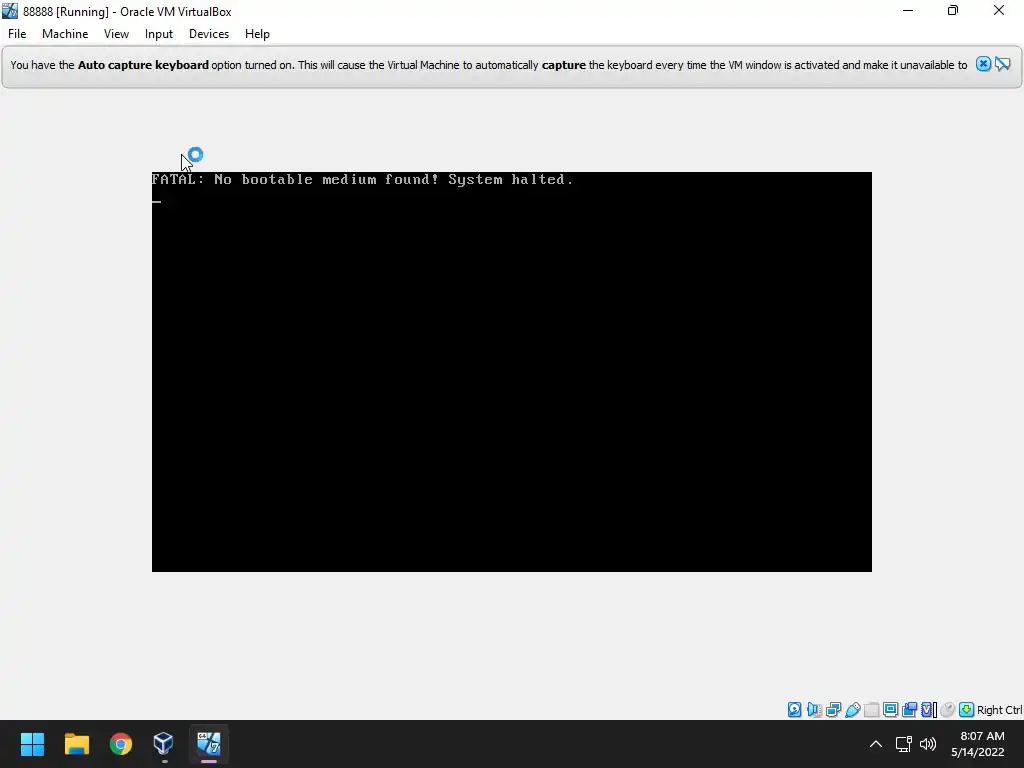Click inside the VM black screen
This screenshot has height=768, width=1024.
[511, 372]
